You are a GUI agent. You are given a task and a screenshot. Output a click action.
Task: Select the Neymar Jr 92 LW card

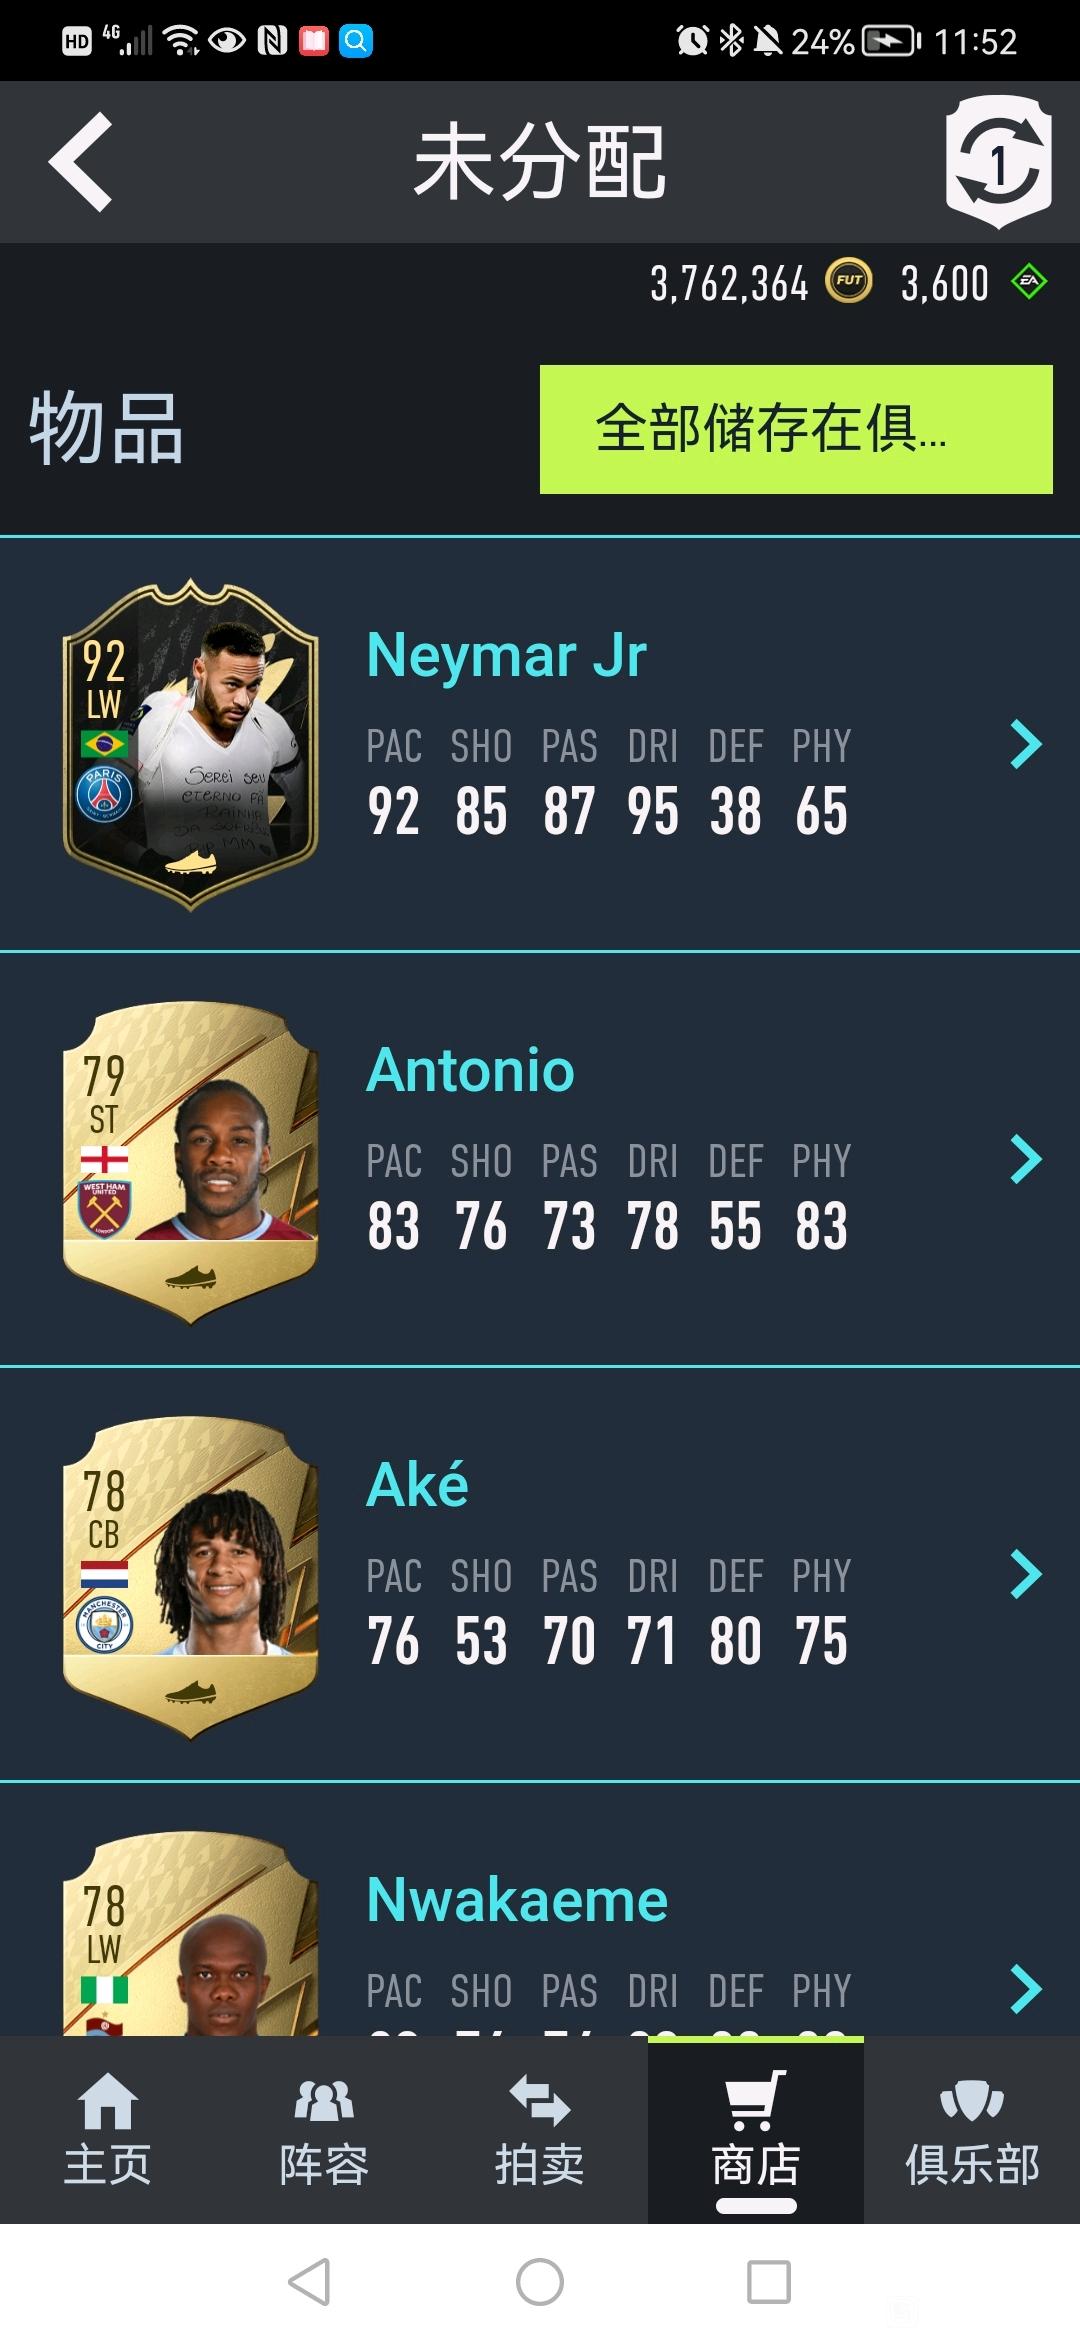coord(191,745)
